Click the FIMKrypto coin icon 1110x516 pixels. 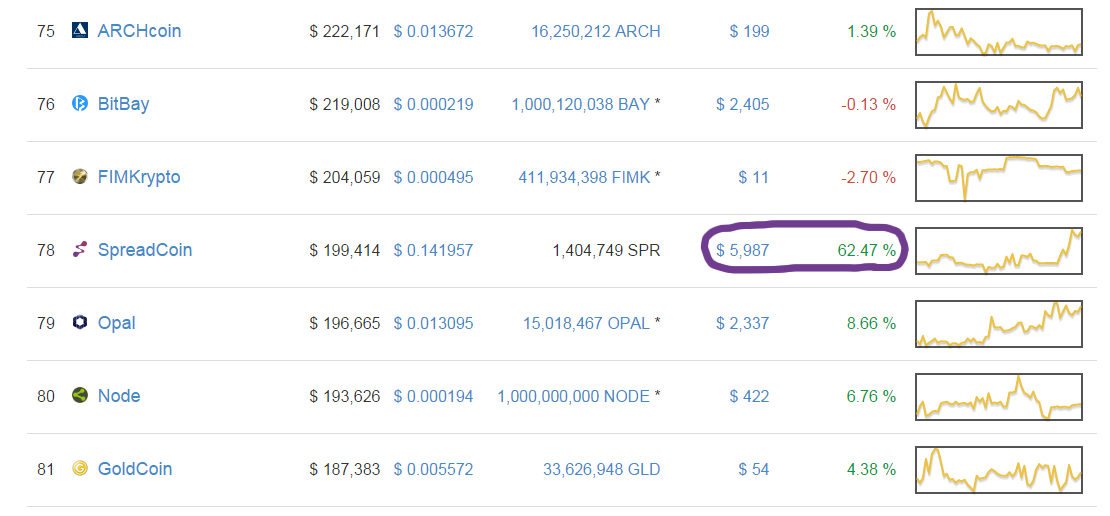tap(80, 177)
